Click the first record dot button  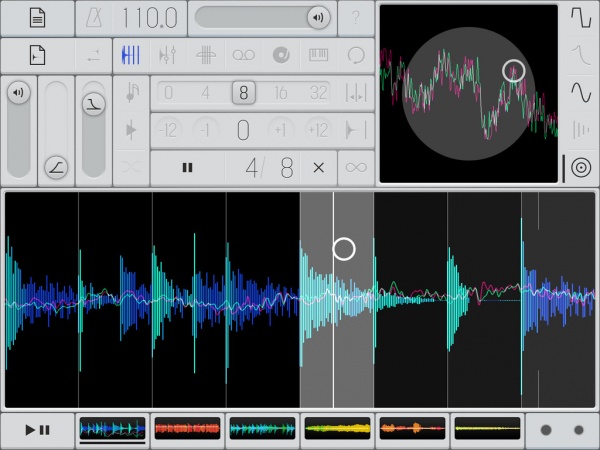[546, 430]
